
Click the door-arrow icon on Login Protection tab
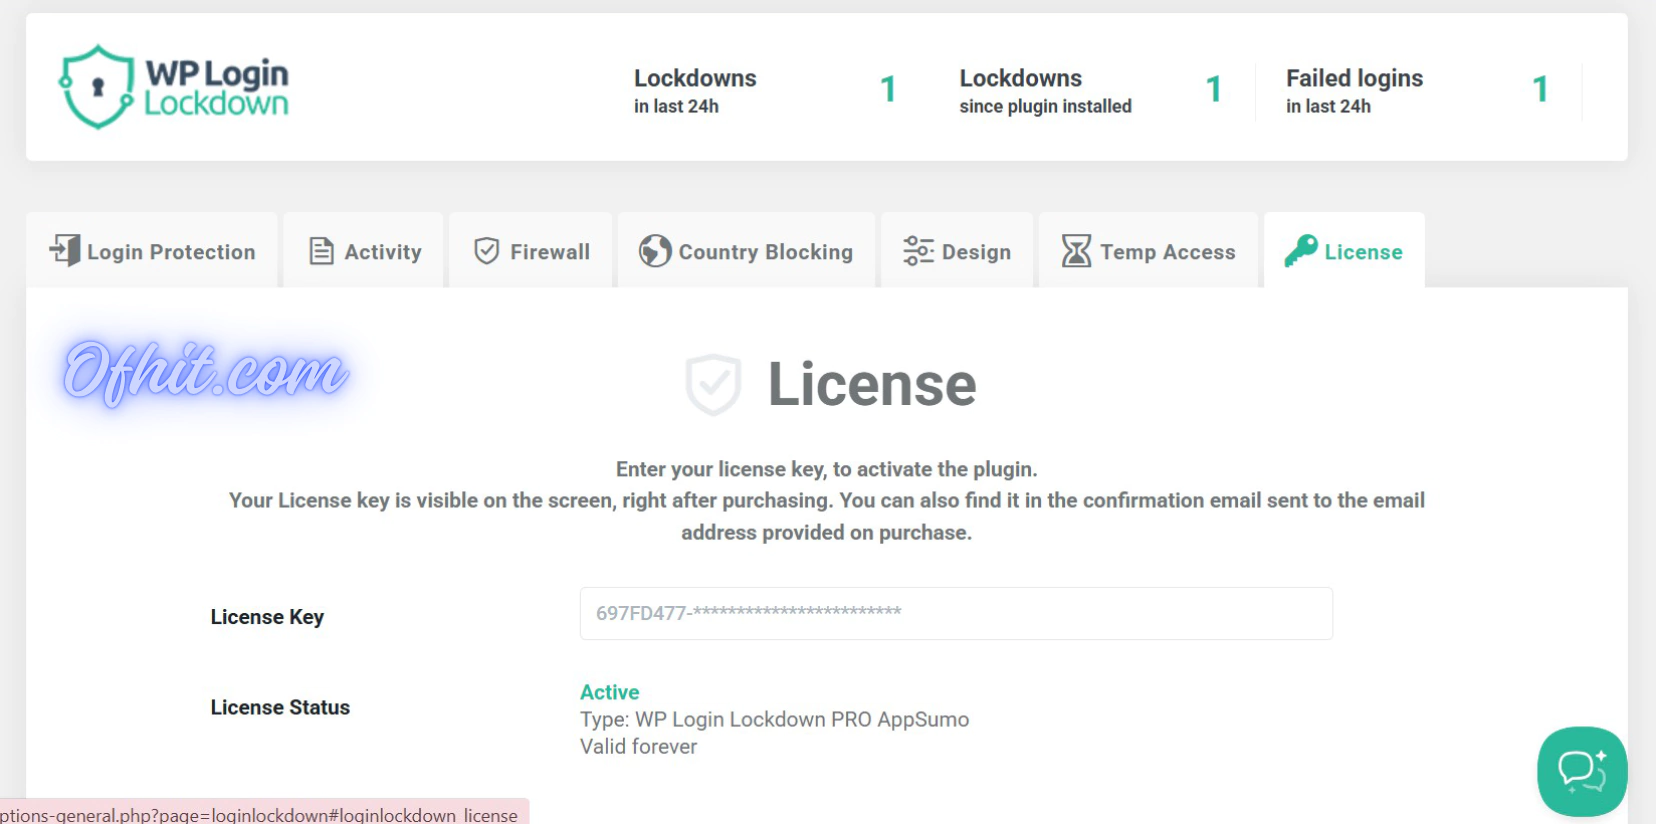coord(65,250)
